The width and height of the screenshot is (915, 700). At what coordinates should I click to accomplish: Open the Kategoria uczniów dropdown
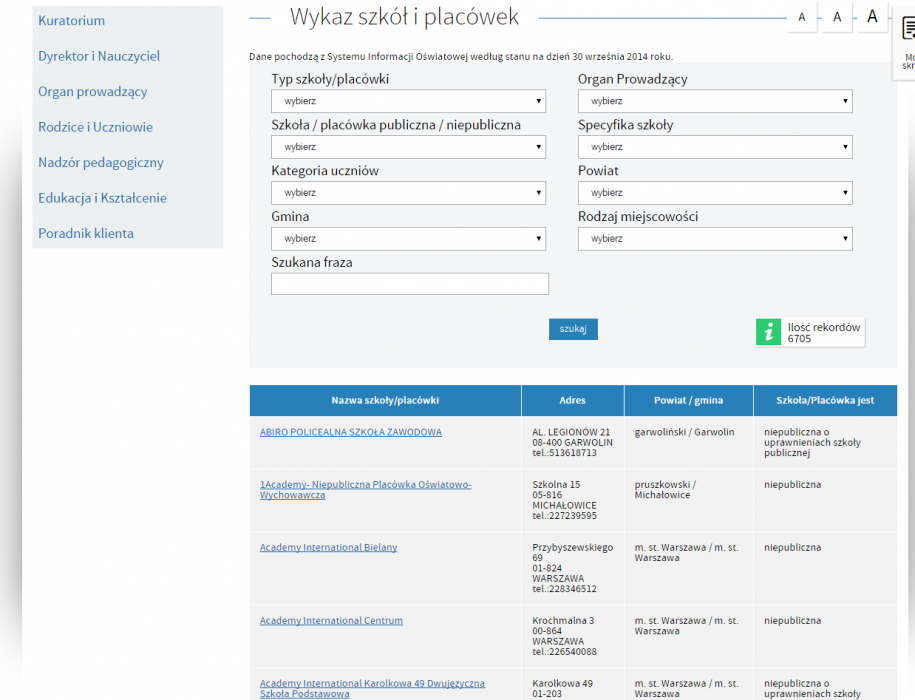pyautogui.click(x=408, y=193)
